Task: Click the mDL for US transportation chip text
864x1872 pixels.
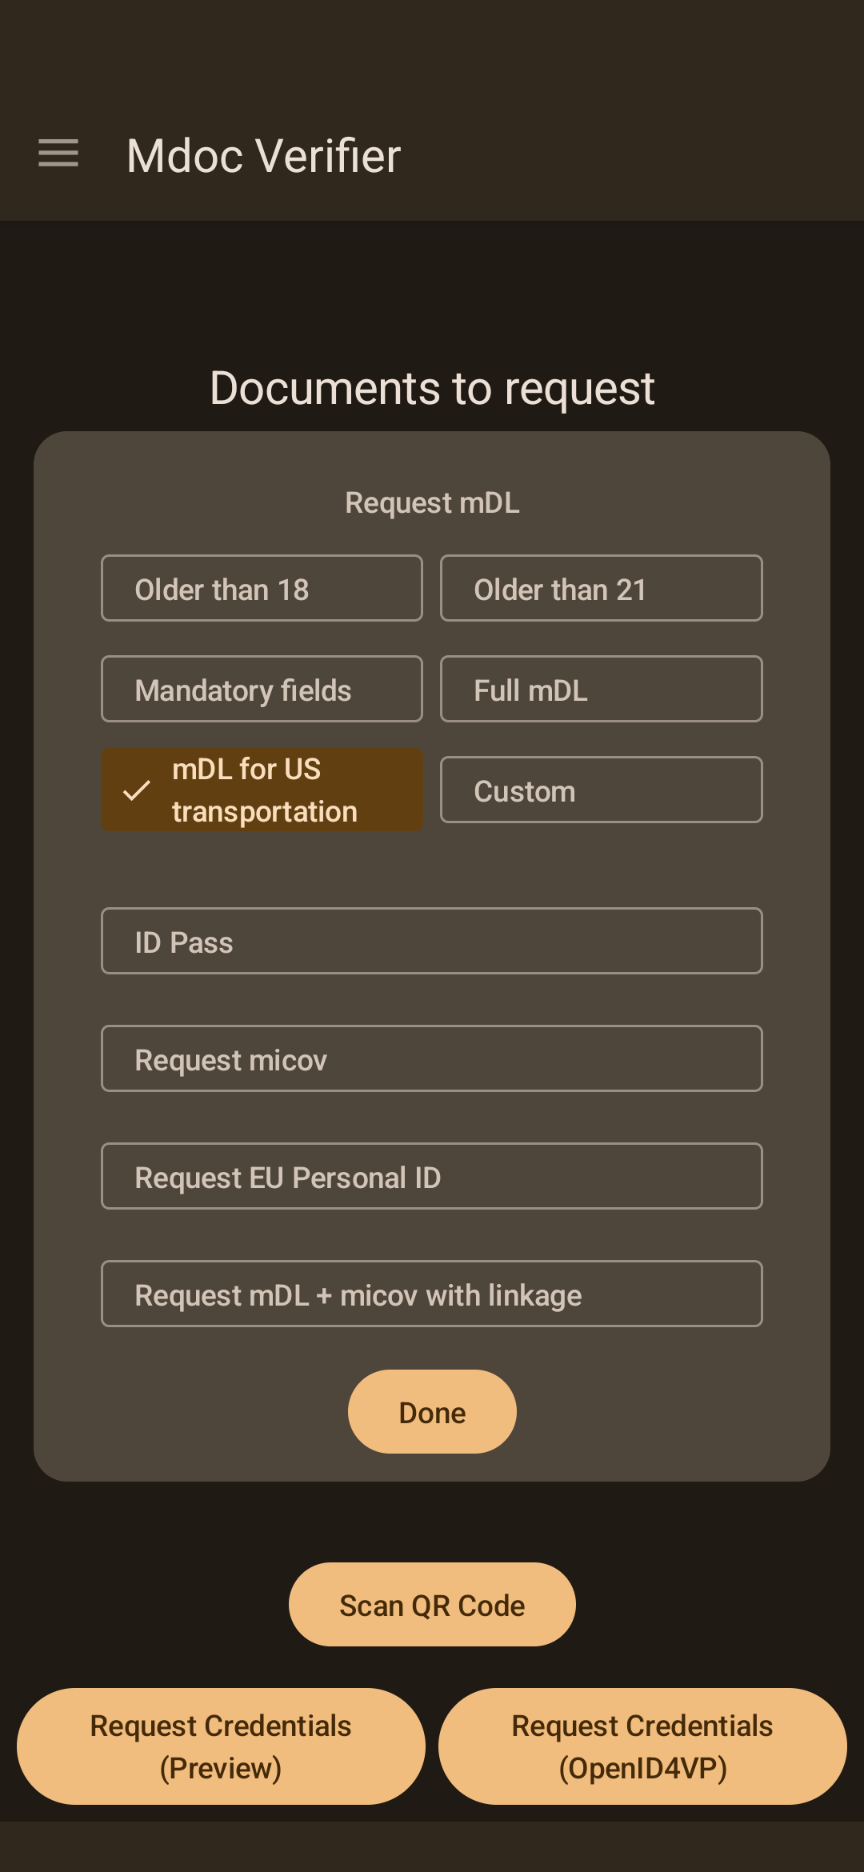Action: (264, 790)
